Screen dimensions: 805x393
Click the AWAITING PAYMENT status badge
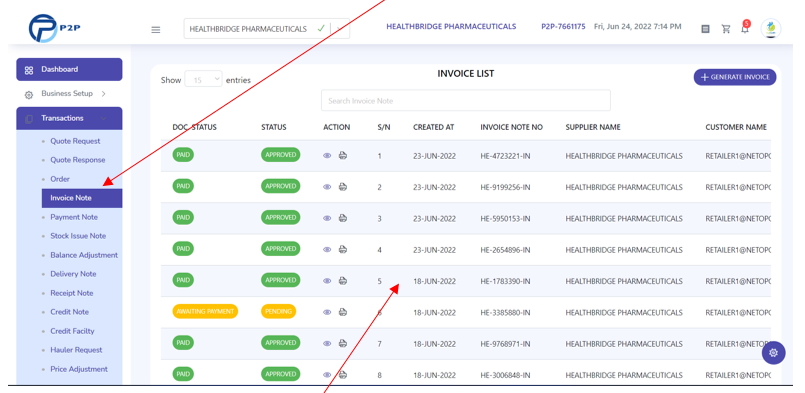[x=205, y=311]
